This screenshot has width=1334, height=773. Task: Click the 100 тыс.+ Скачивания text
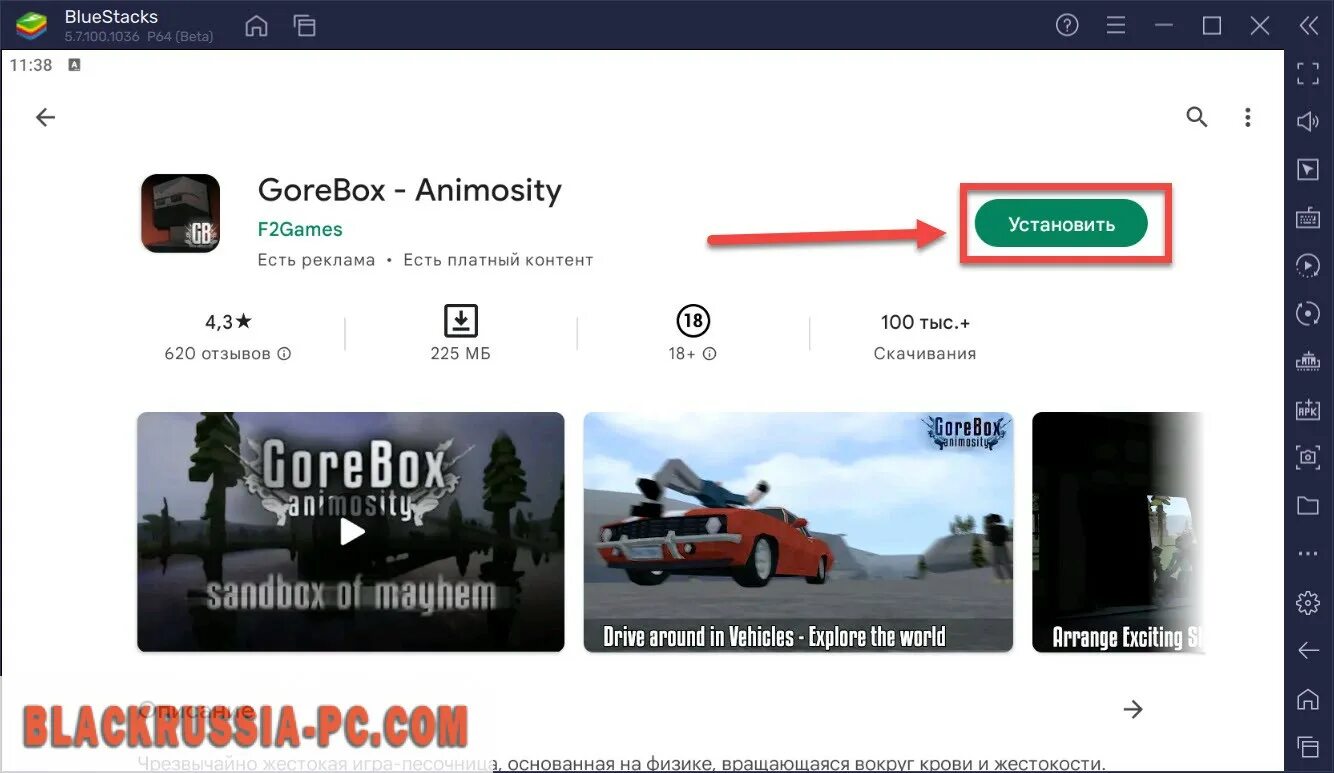(x=925, y=336)
